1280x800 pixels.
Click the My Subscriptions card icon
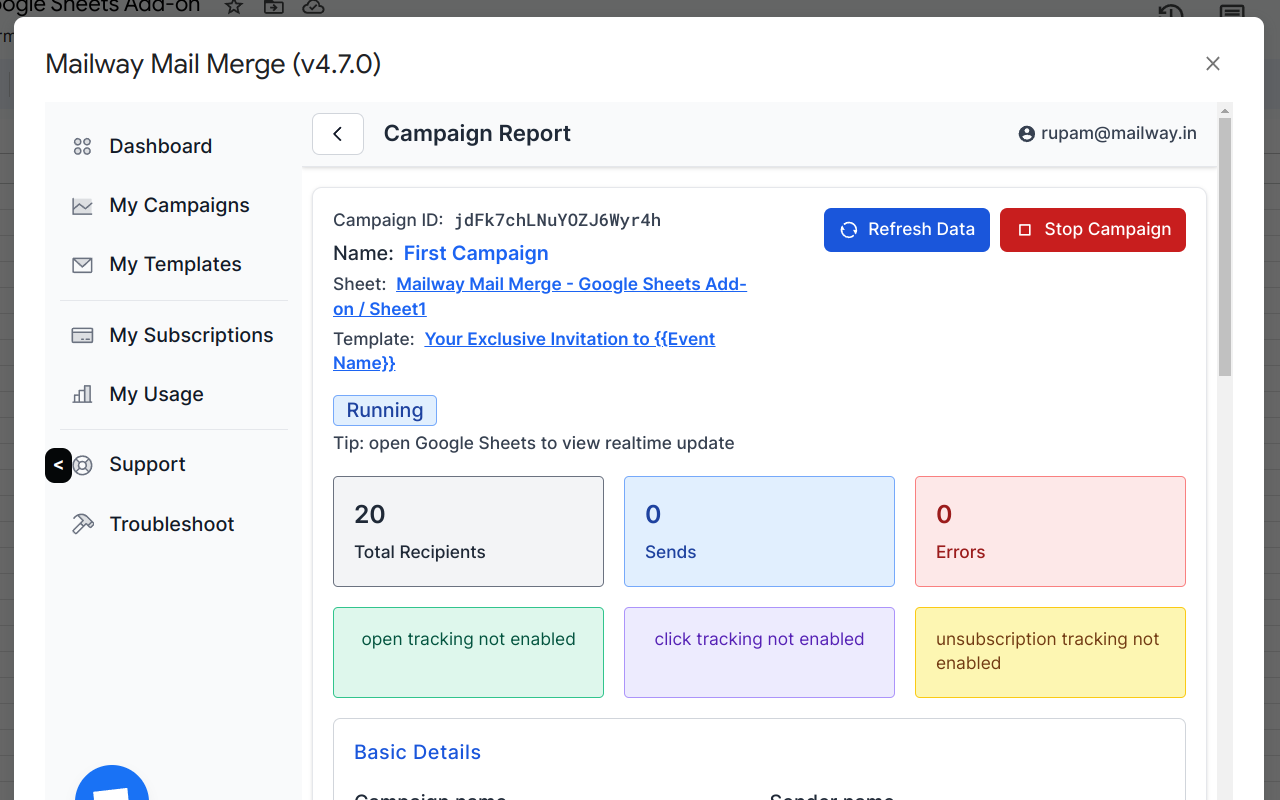(x=82, y=336)
